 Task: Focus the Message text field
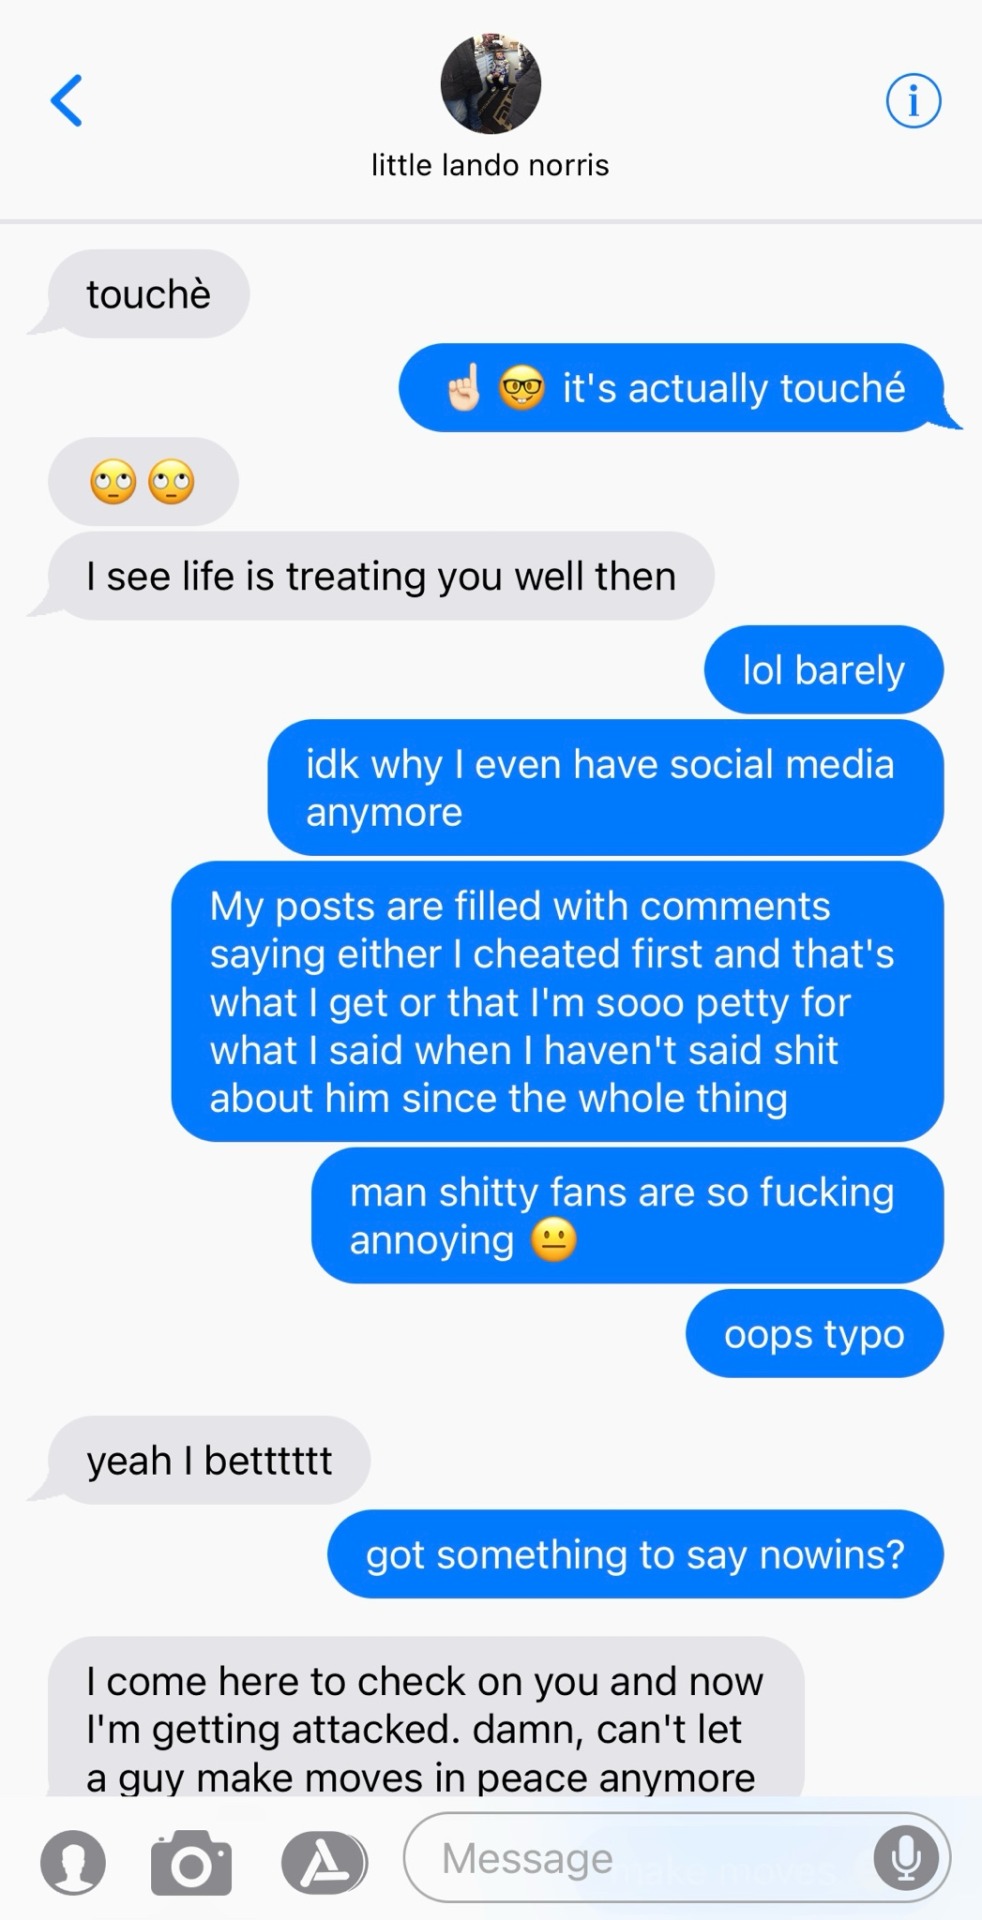click(677, 1858)
